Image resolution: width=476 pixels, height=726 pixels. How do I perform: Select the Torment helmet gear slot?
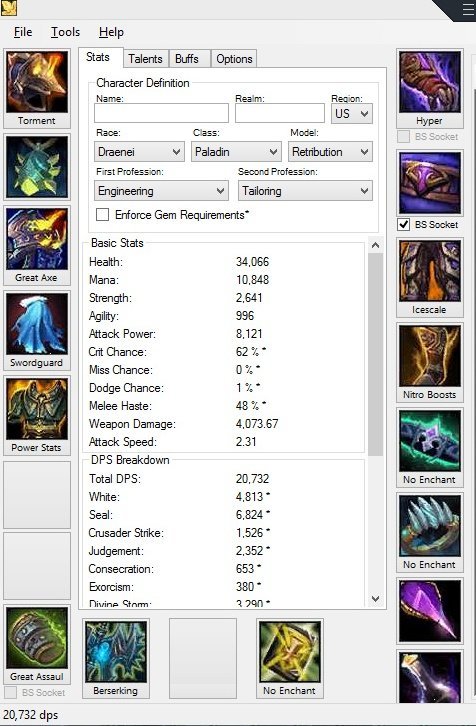coord(37,88)
